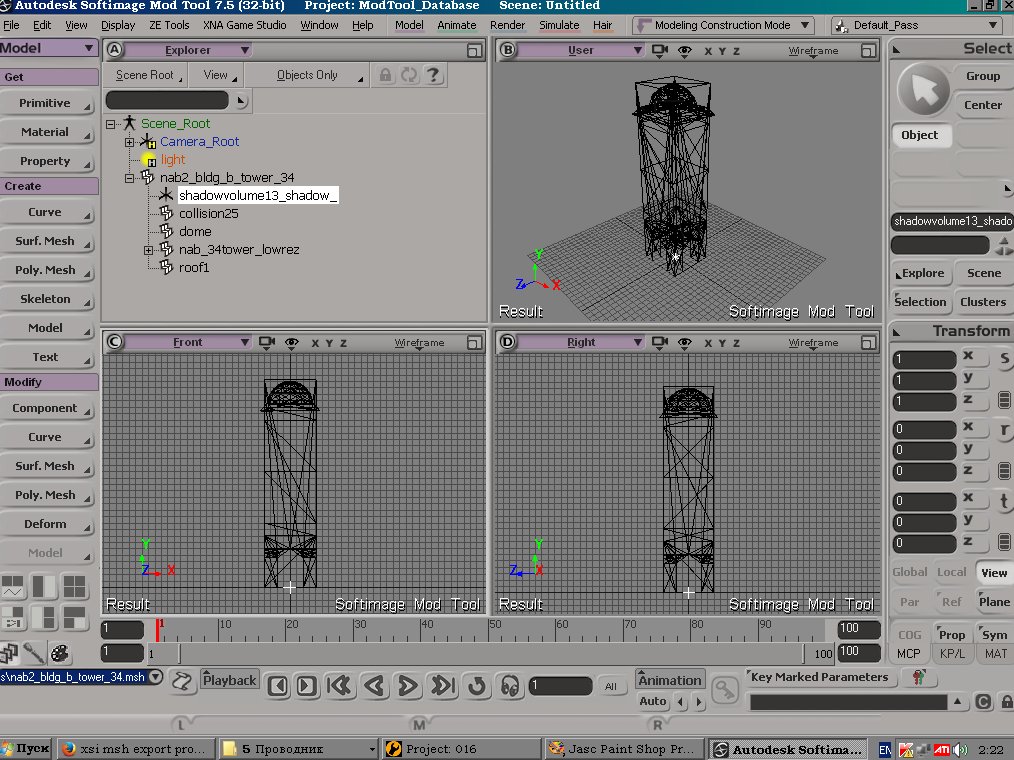Image resolution: width=1014 pixels, height=760 pixels.
Task: Click the Deform button
Action: [x=48, y=525]
